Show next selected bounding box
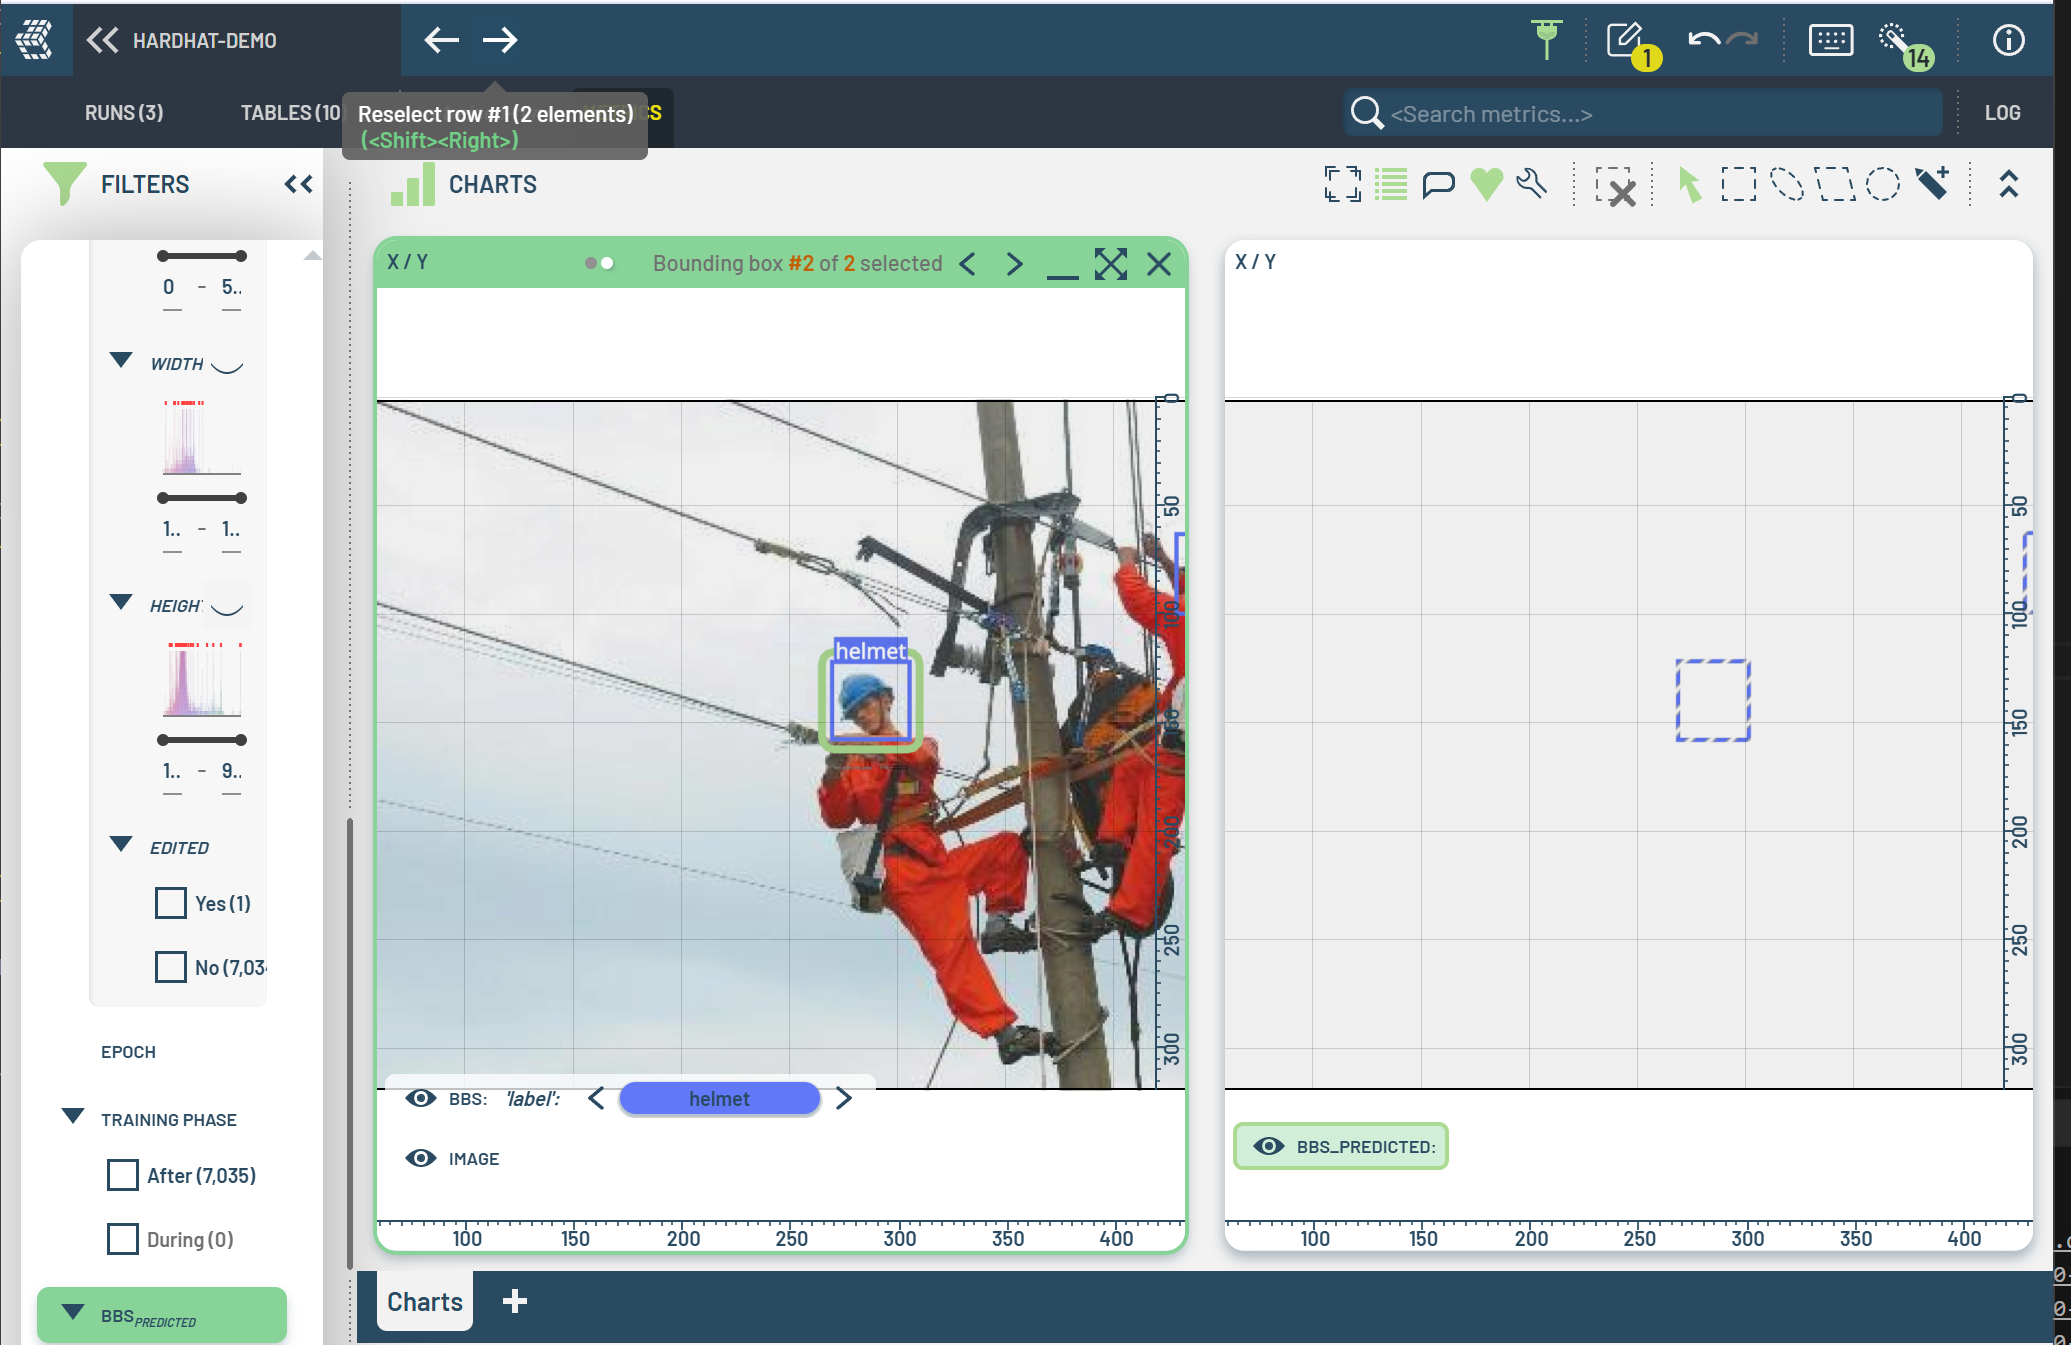 [x=1015, y=264]
